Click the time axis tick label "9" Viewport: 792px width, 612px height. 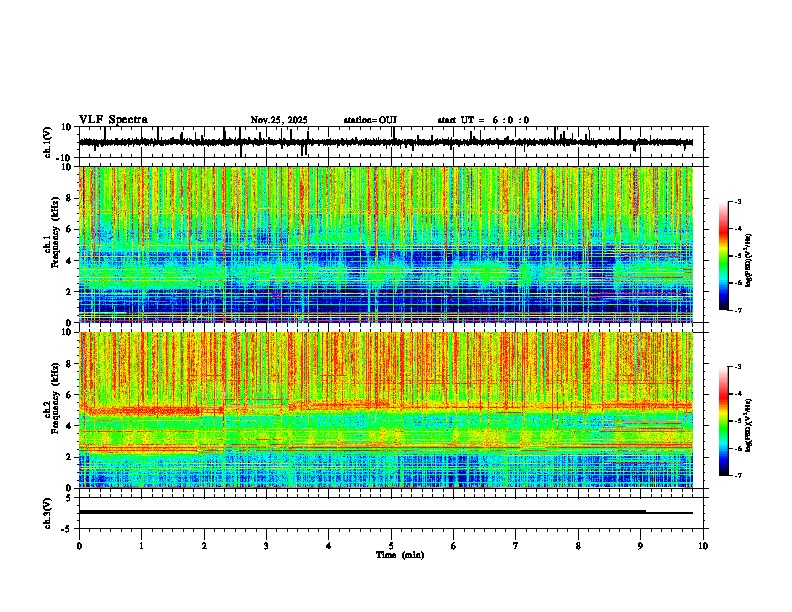coord(640,546)
